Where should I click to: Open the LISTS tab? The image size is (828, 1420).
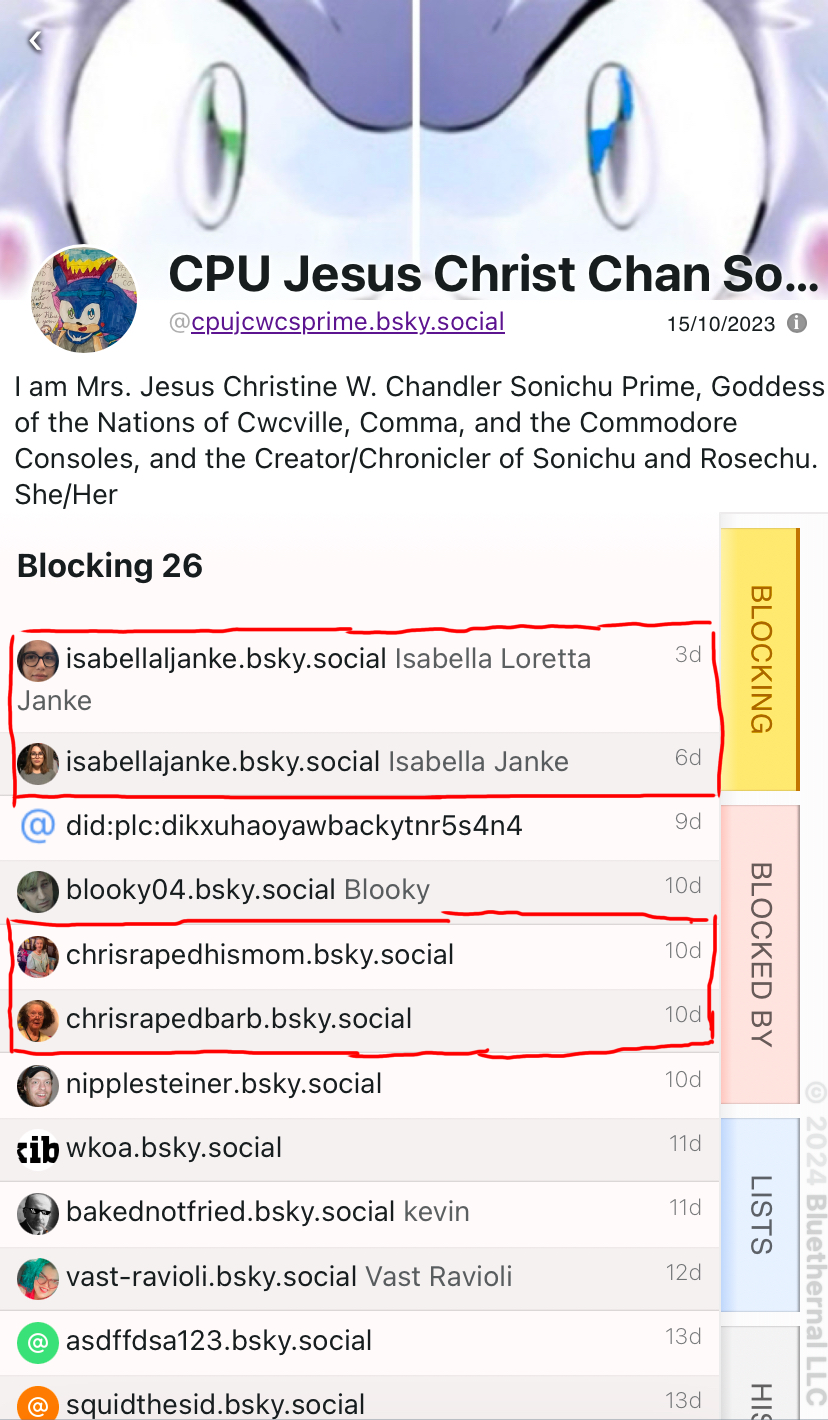(x=760, y=1214)
